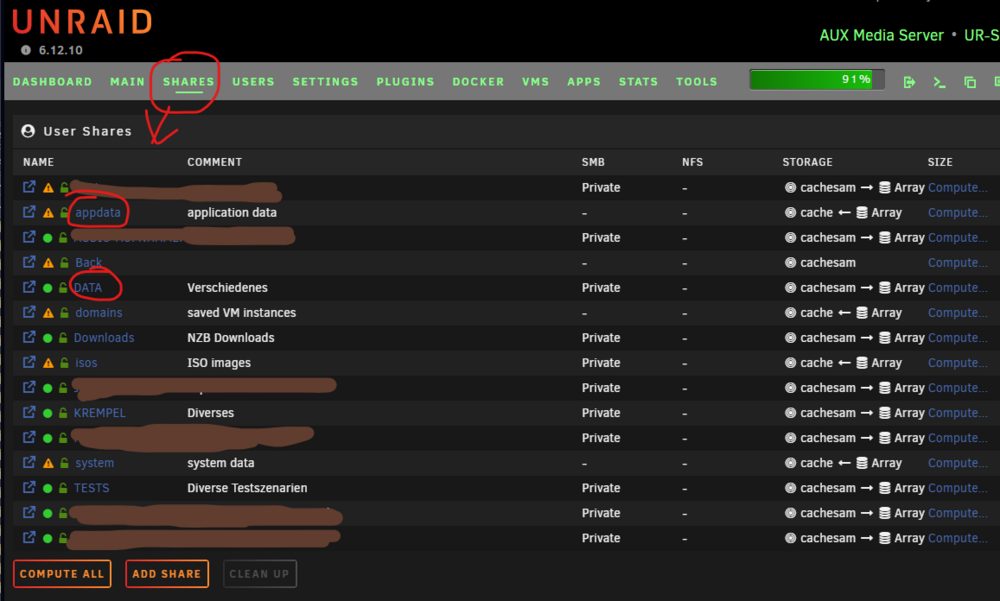Open the terminal icon in the header
Image resolution: width=1000 pixels, height=601 pixels.
939,82
